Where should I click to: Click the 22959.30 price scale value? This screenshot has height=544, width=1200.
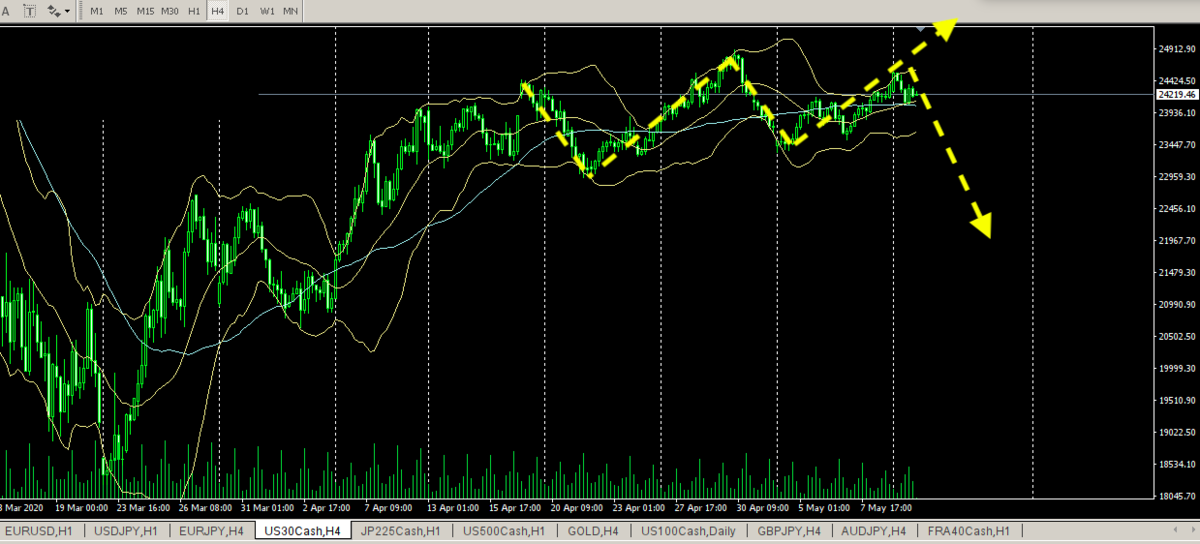[1177, 177]
